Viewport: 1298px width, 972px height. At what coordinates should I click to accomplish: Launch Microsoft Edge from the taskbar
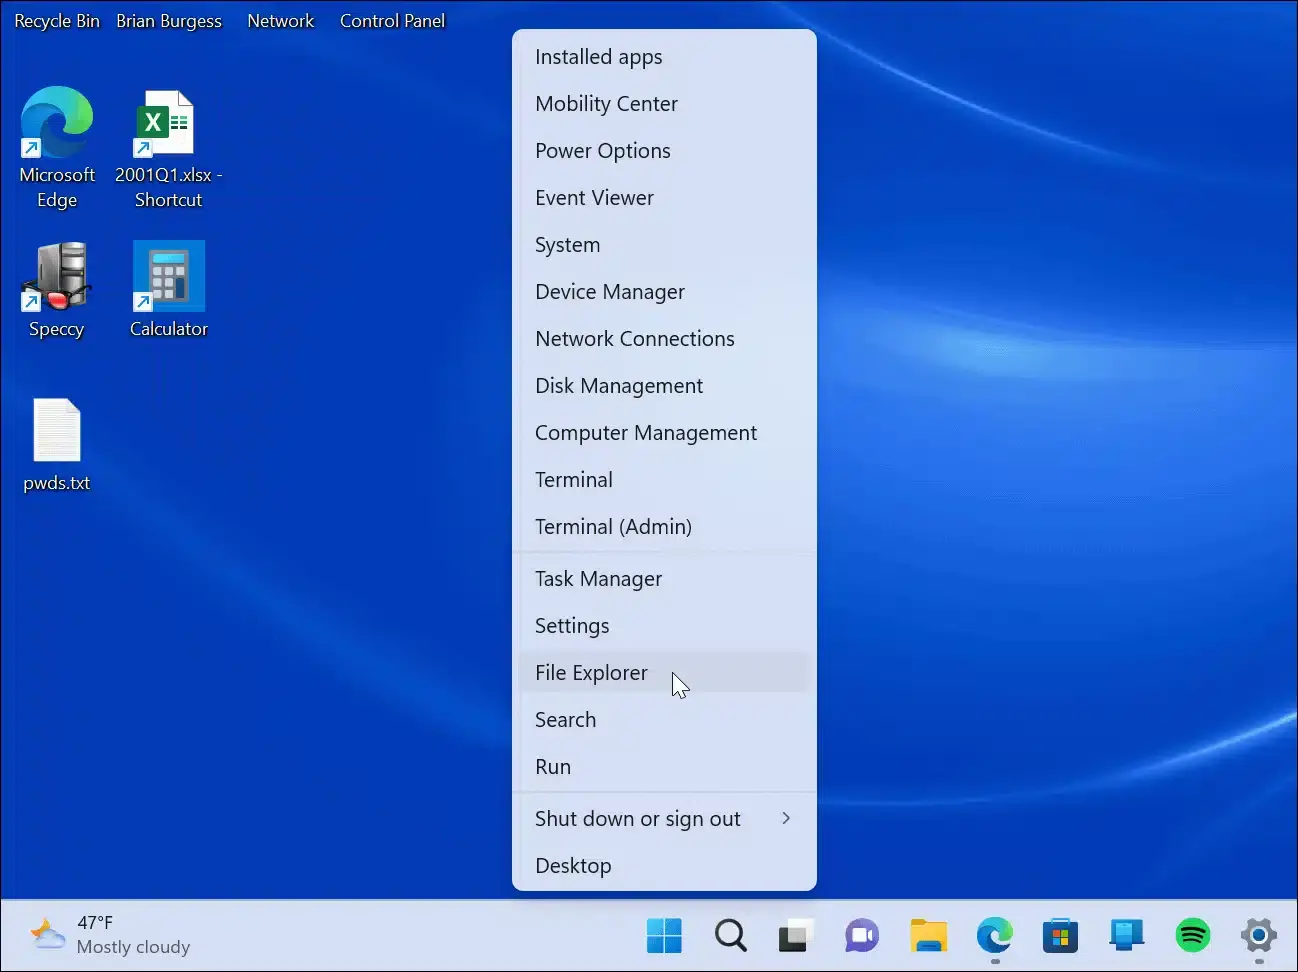[994, 936]
